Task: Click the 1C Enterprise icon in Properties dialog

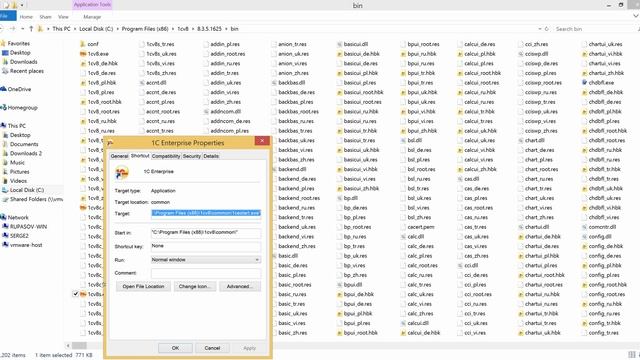Action: pyautogui.click(x=122, y=173)
